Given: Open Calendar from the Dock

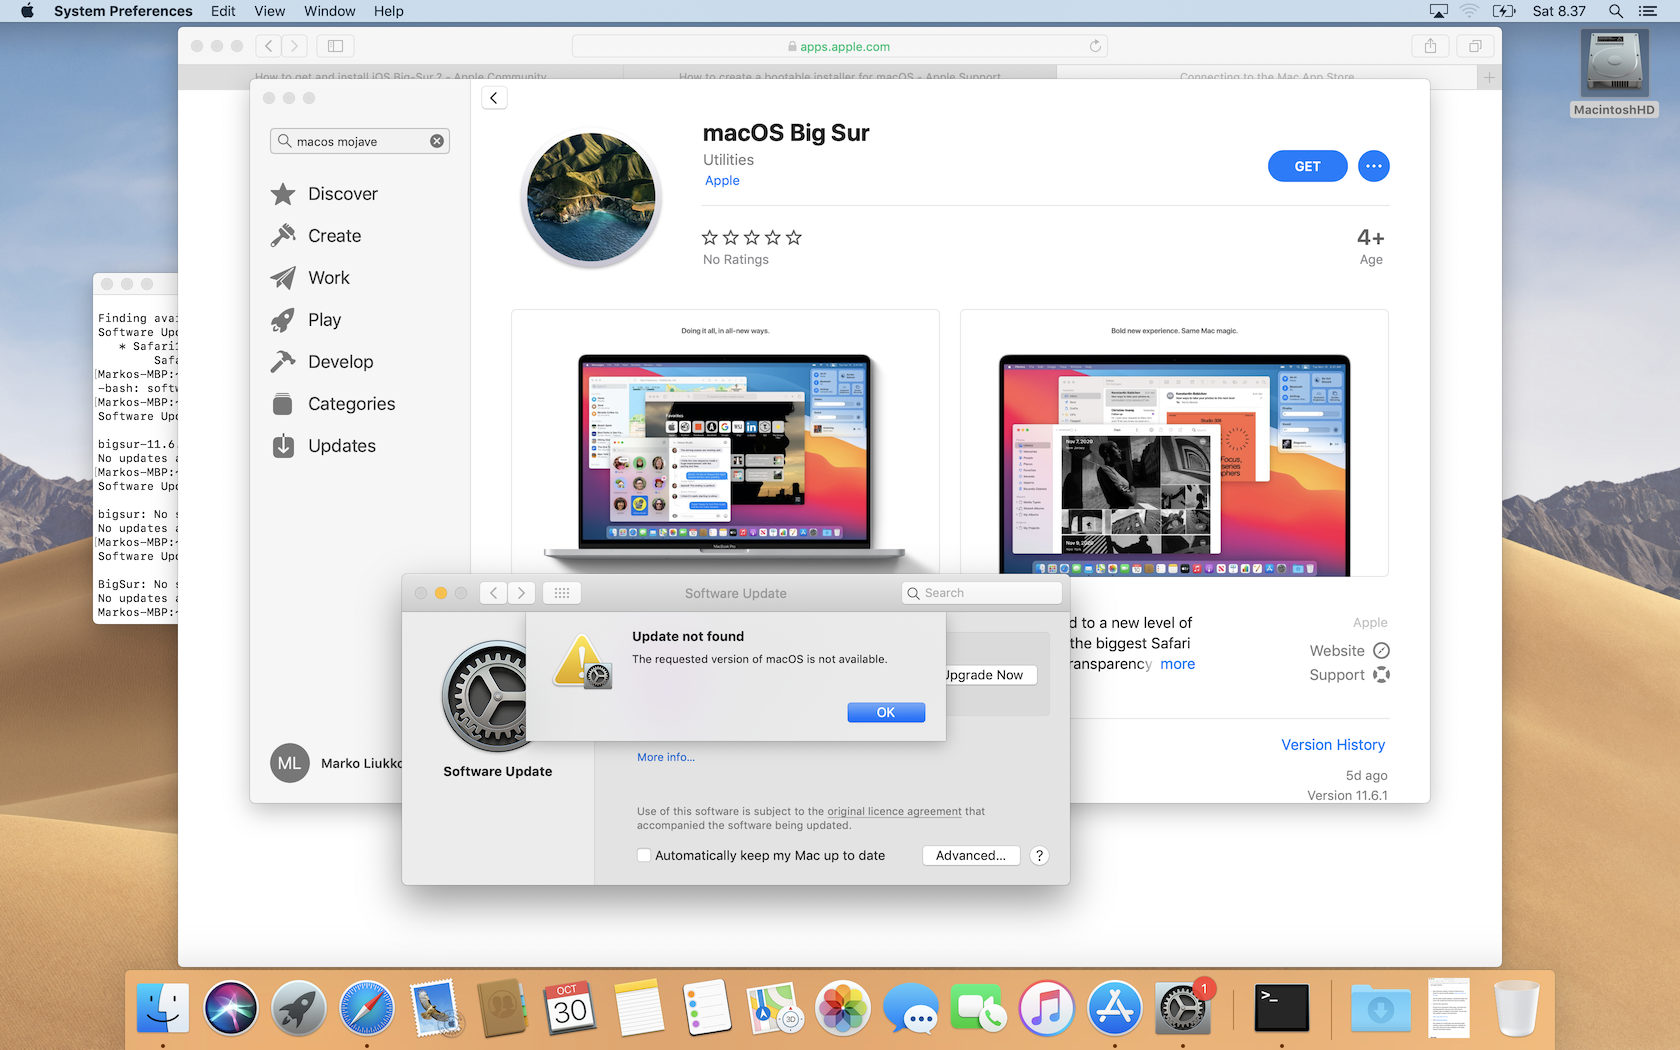Looking at the screenshot, I should tap(571, 1007).
